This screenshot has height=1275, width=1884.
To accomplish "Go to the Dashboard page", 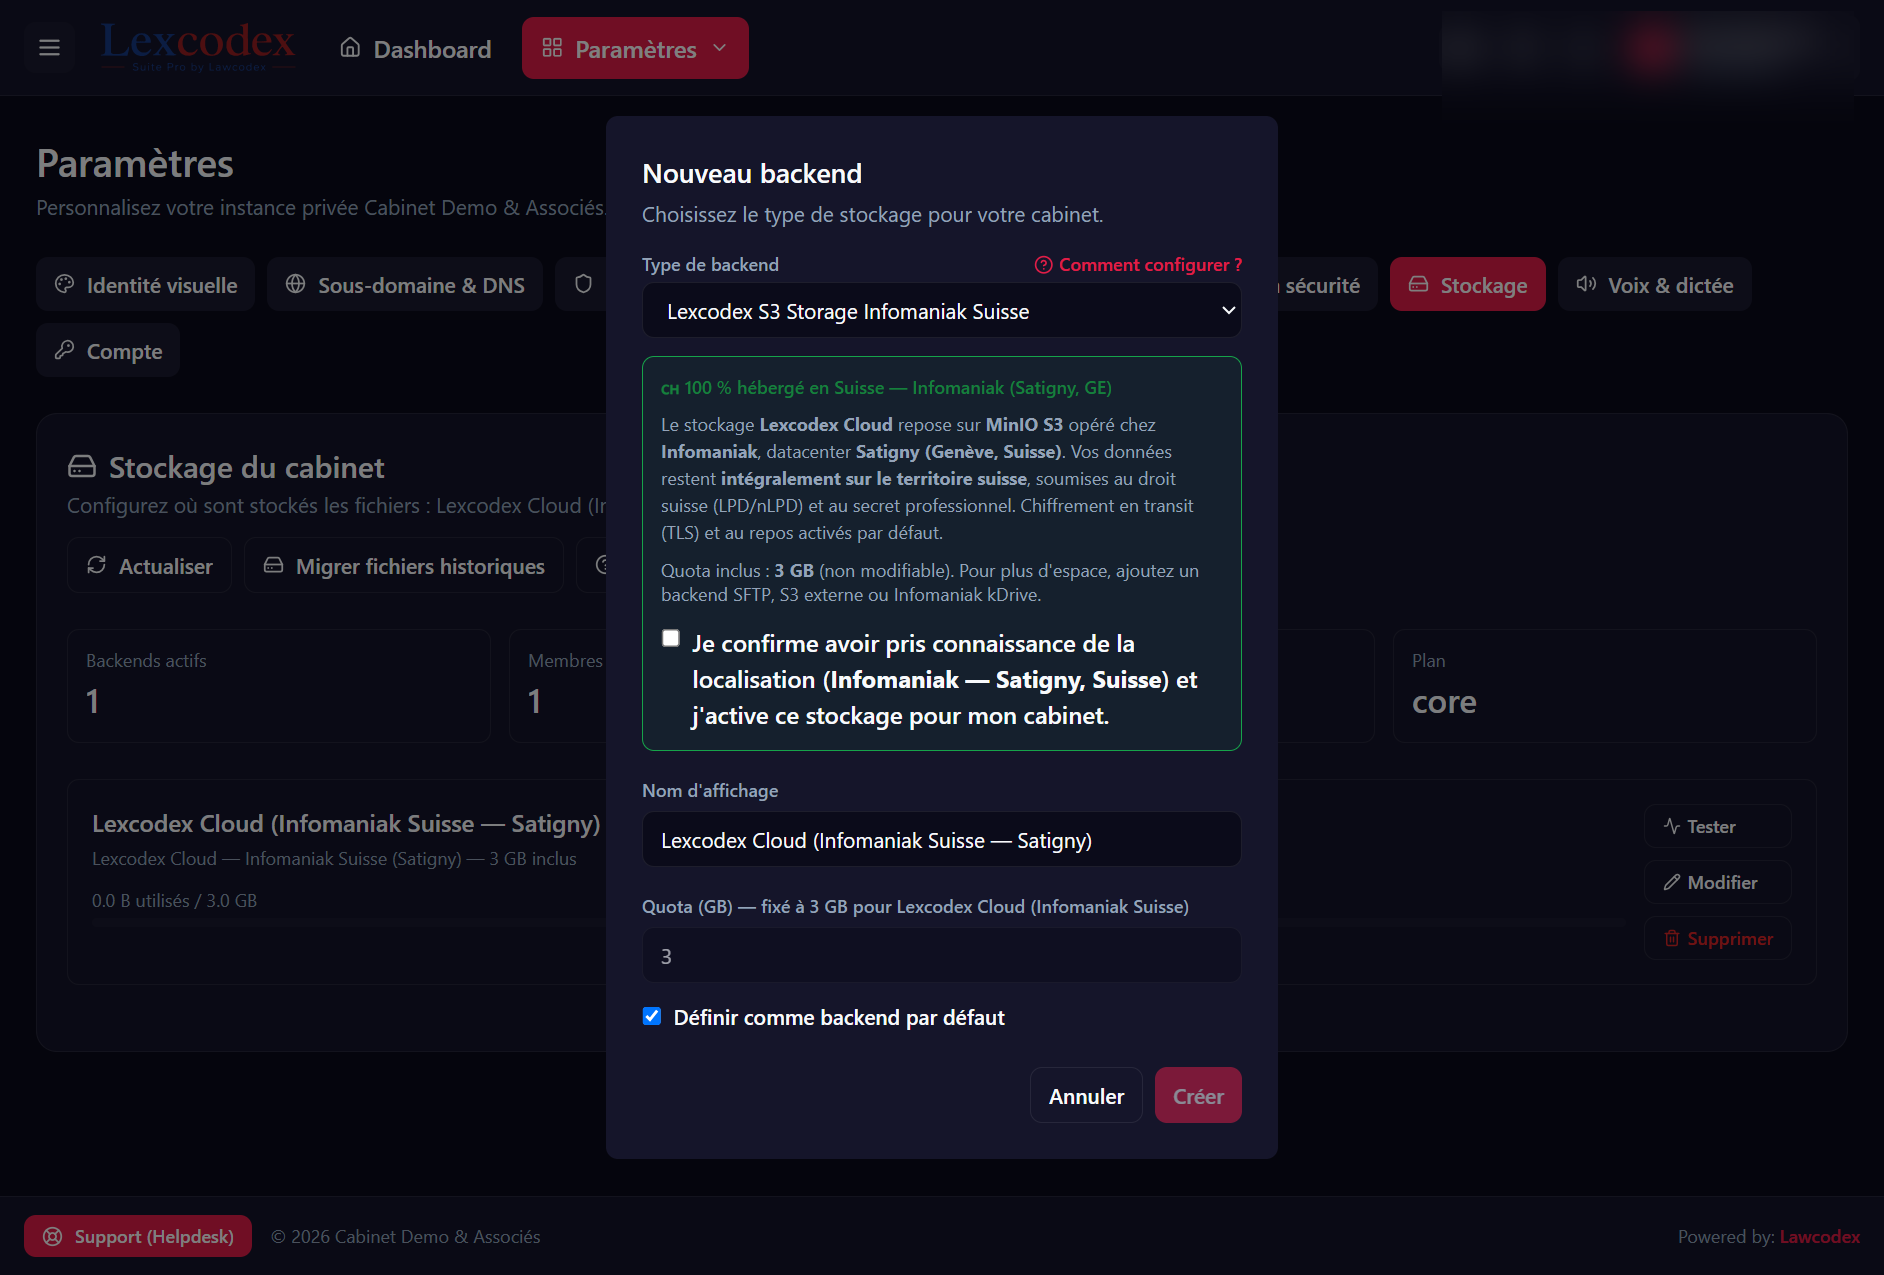I will coord(416,49).
